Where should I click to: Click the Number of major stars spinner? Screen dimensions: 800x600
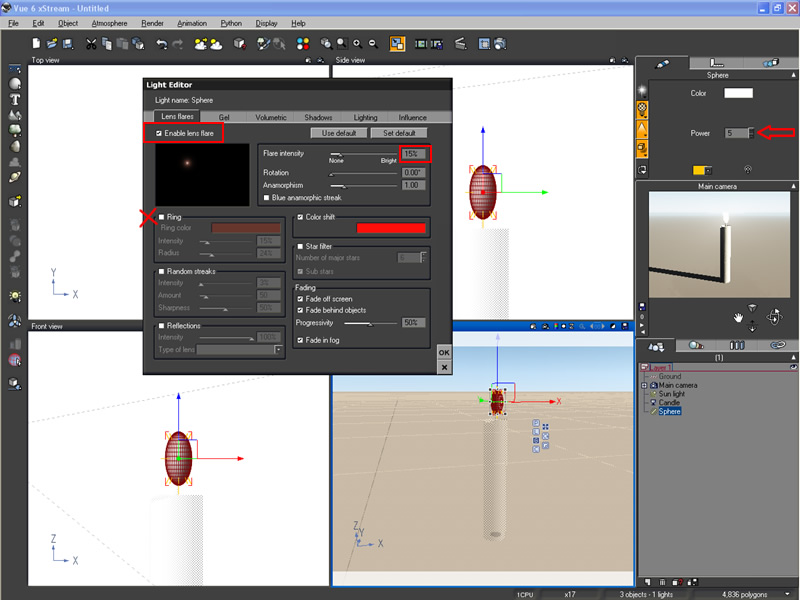coord(423,257)
